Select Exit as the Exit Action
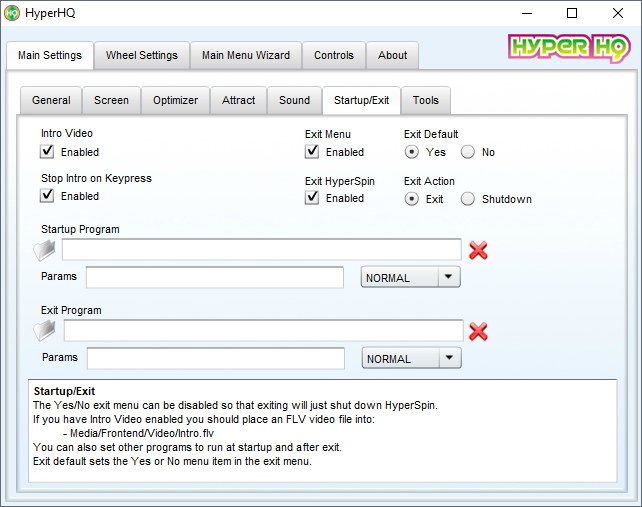642x507 pixels. (x=411, y=199)
